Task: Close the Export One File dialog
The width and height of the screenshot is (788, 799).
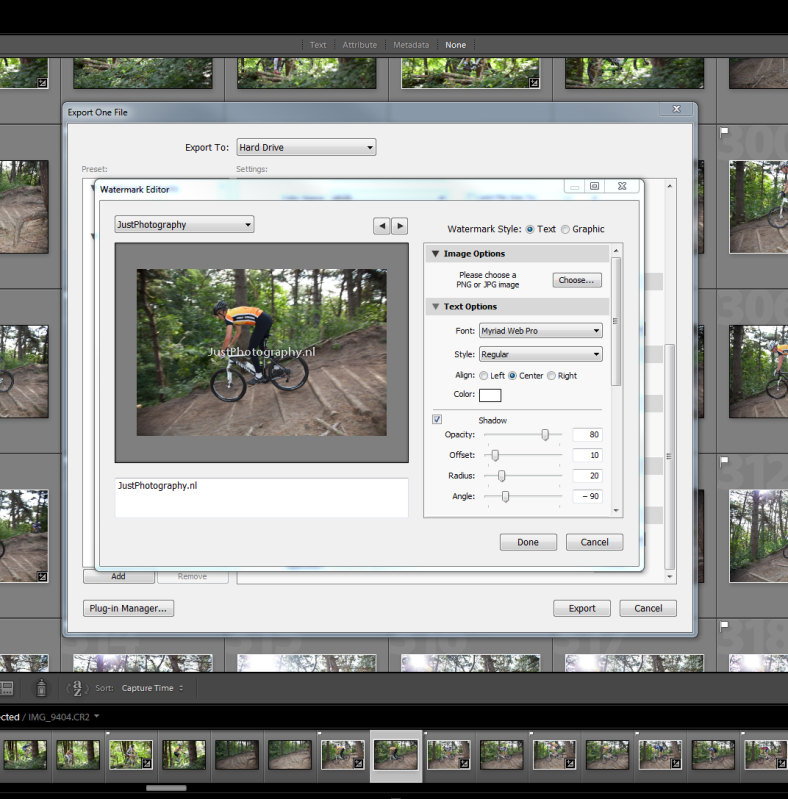Action: click(x=676, y=109)
